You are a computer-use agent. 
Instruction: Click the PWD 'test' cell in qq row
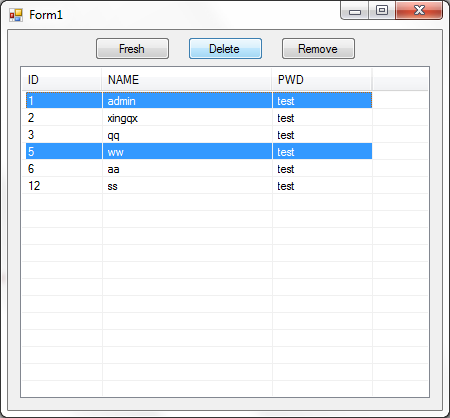tap(322, 135)
